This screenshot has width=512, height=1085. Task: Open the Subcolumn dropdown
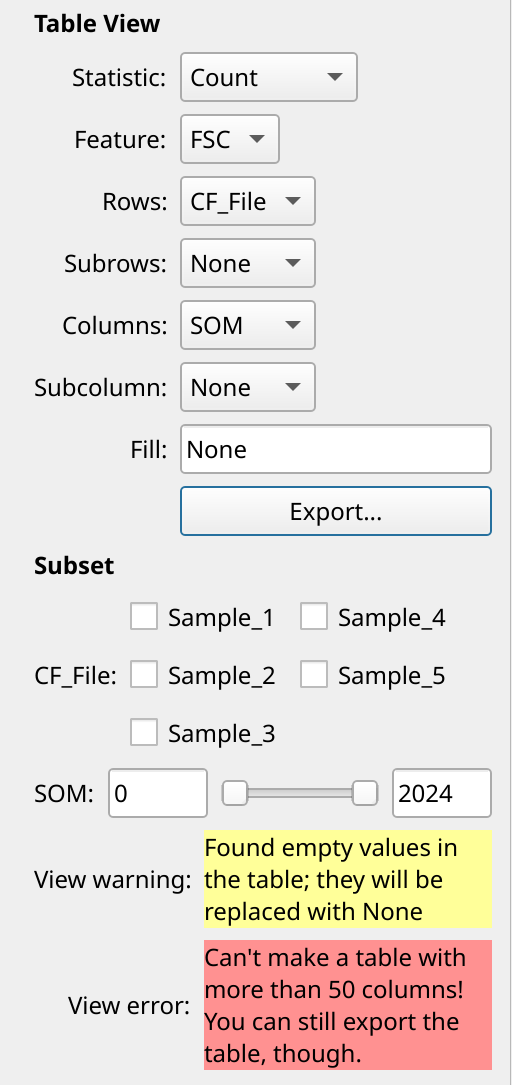(x=248, y=387)
